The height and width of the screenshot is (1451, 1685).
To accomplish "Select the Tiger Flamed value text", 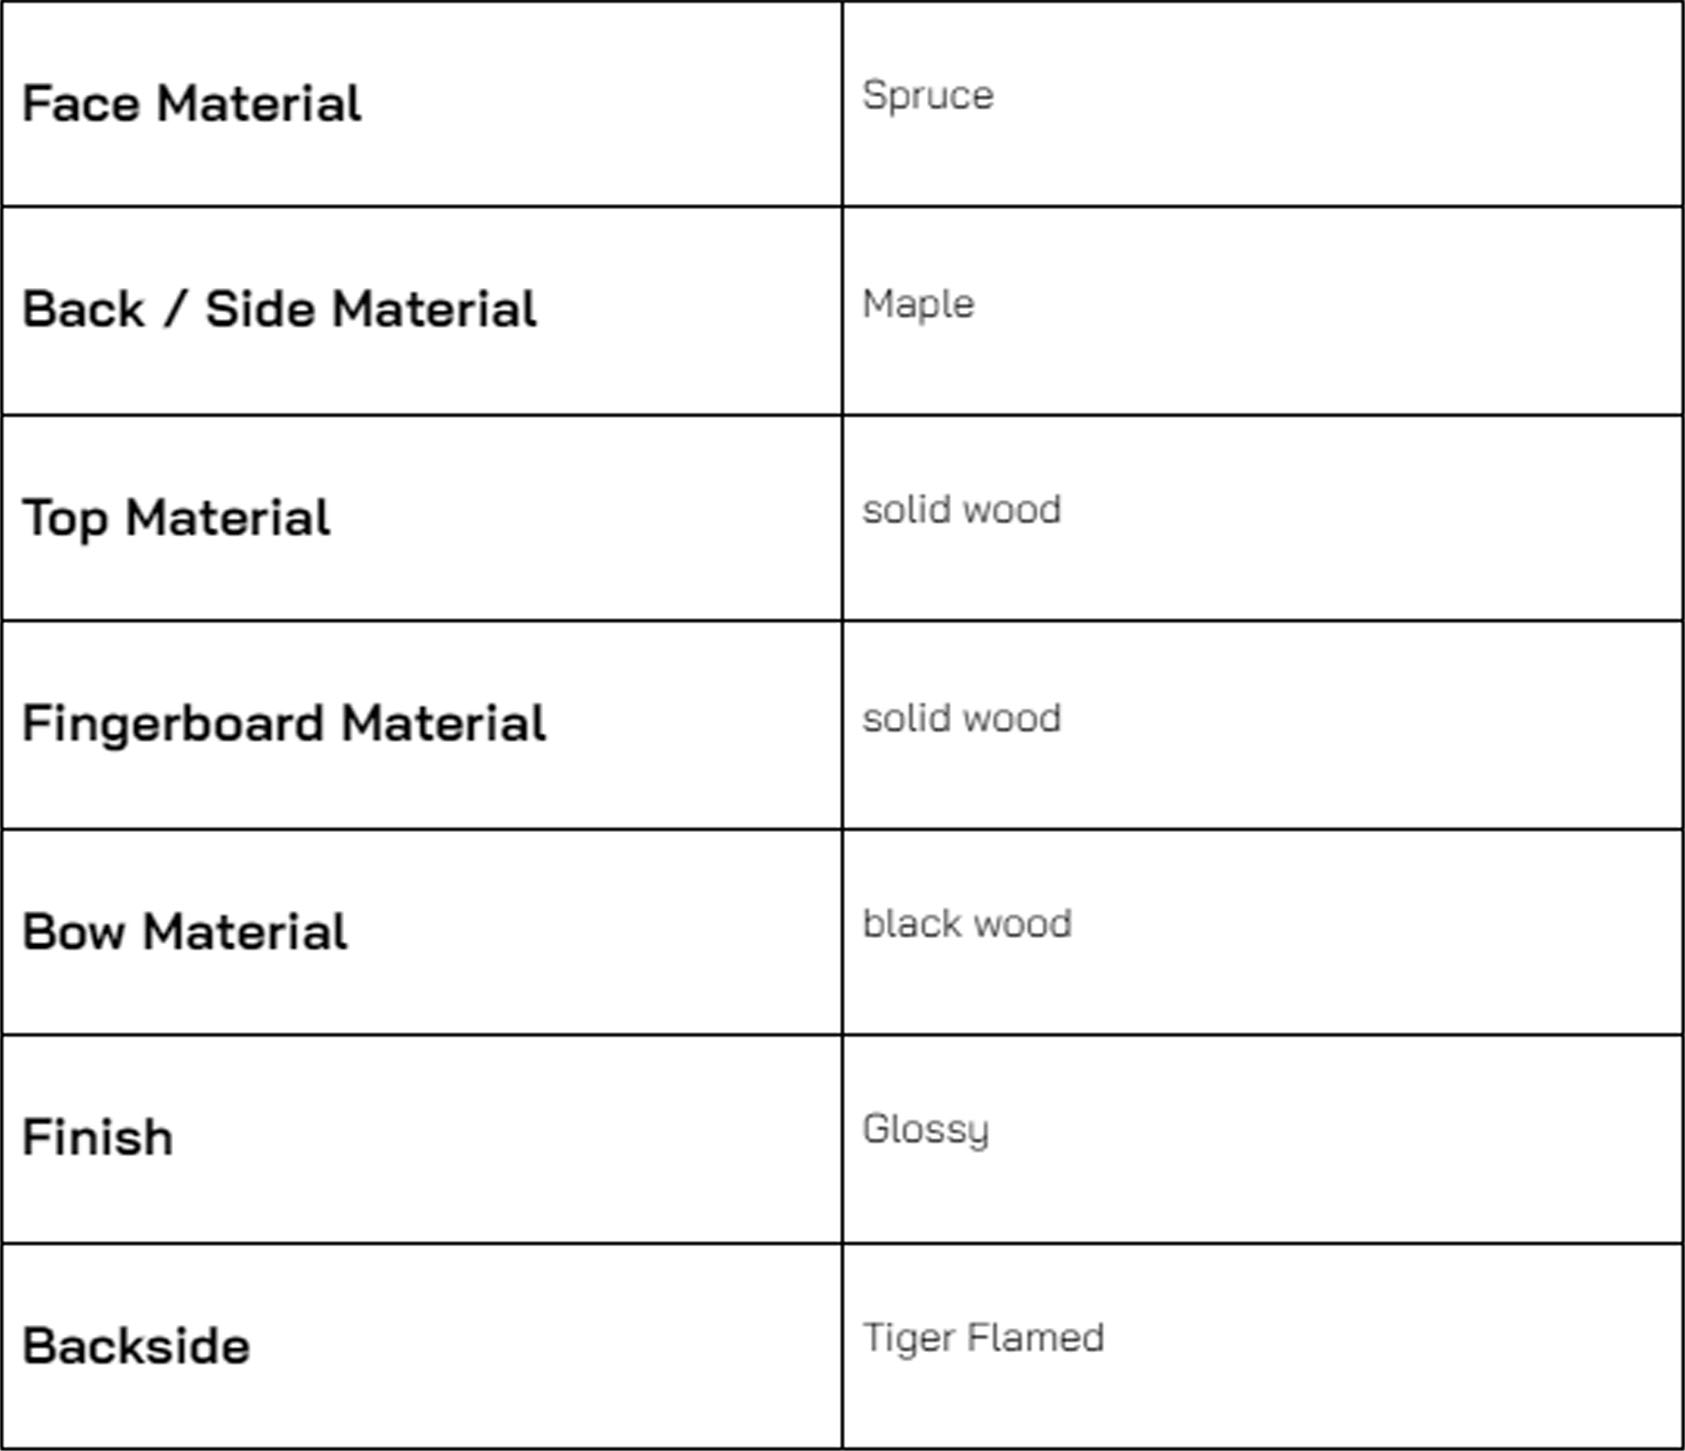I will (983, 1338).
